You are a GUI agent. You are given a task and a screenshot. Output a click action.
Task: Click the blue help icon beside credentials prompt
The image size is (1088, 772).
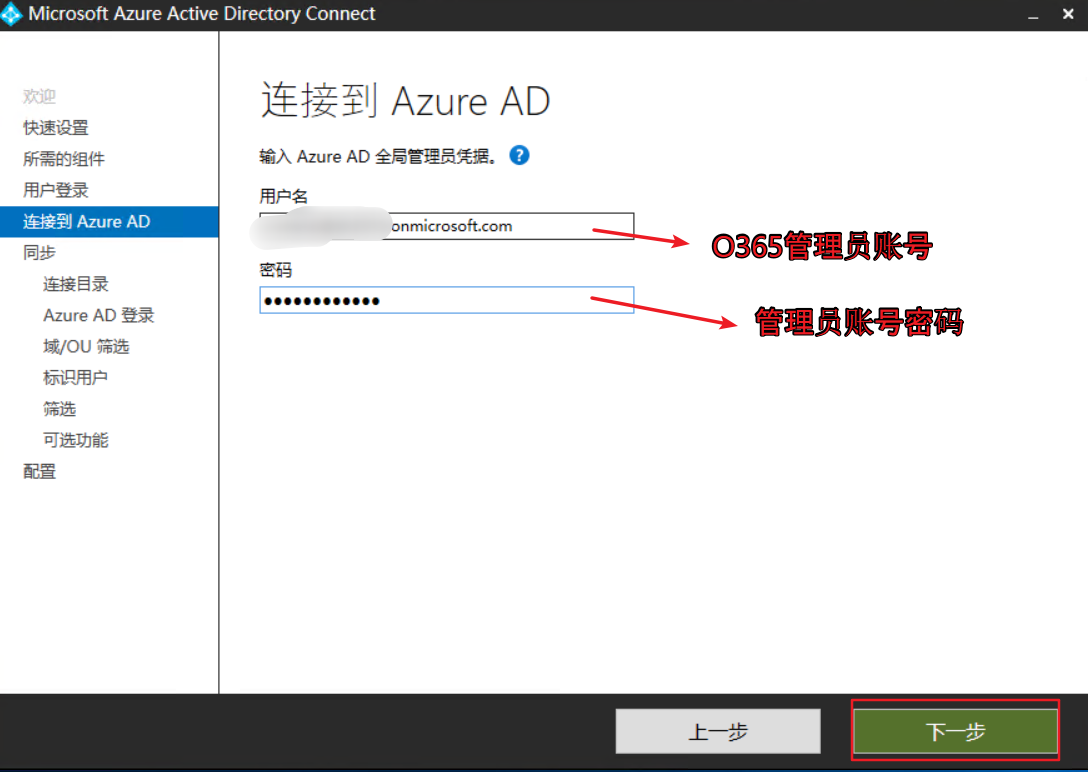[x=519, y=155]
